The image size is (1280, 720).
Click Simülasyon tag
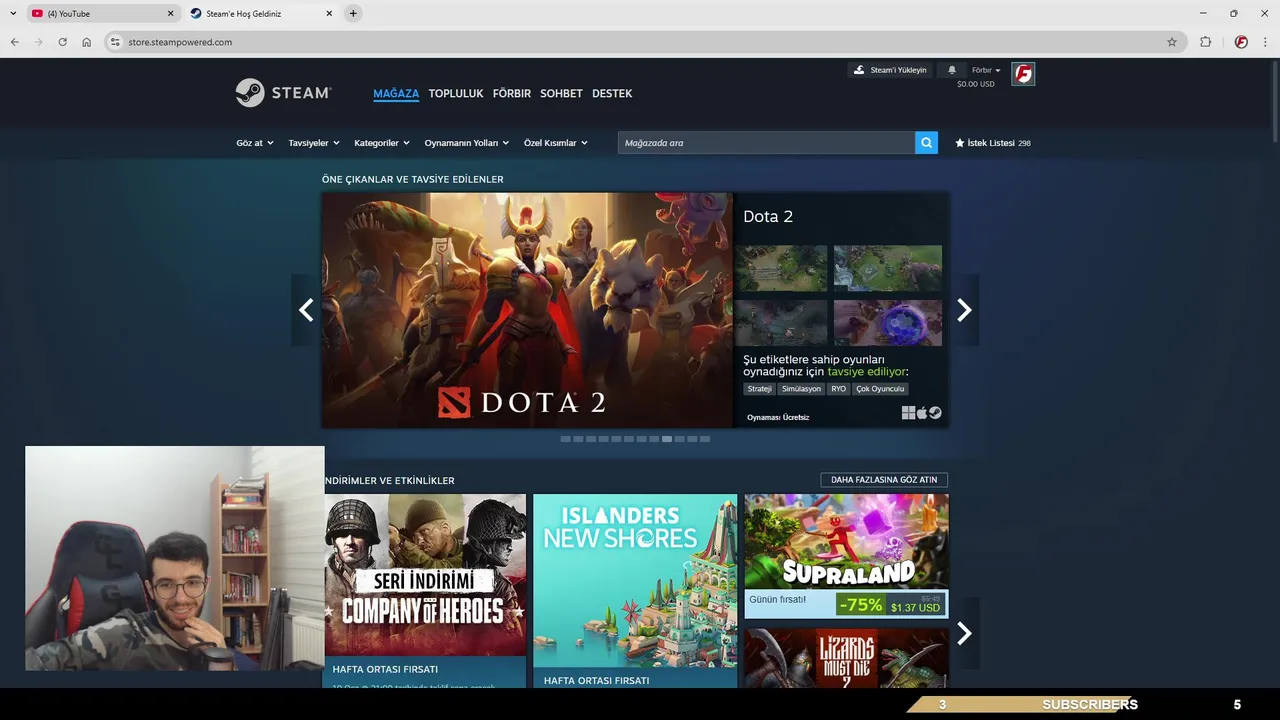click(801, 389)
